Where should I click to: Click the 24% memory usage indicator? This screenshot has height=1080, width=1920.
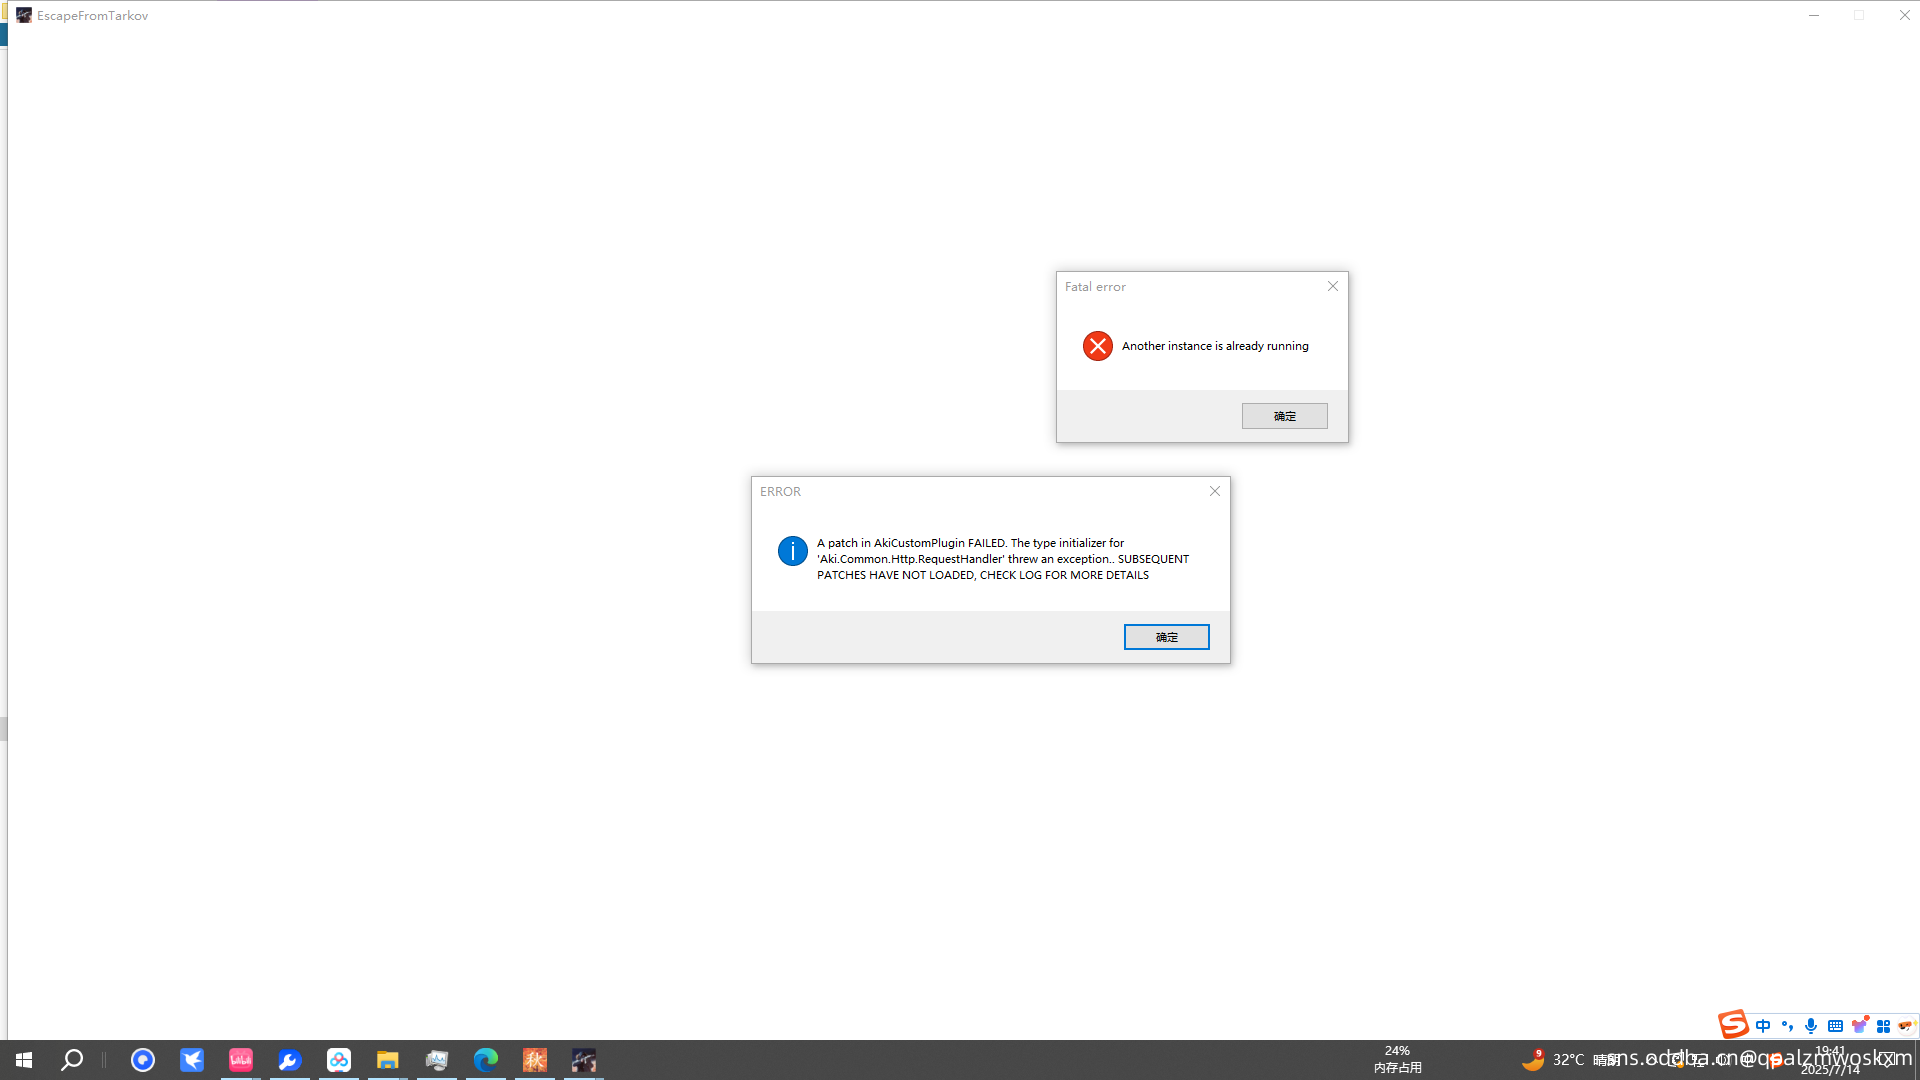click(1397, 1060)
